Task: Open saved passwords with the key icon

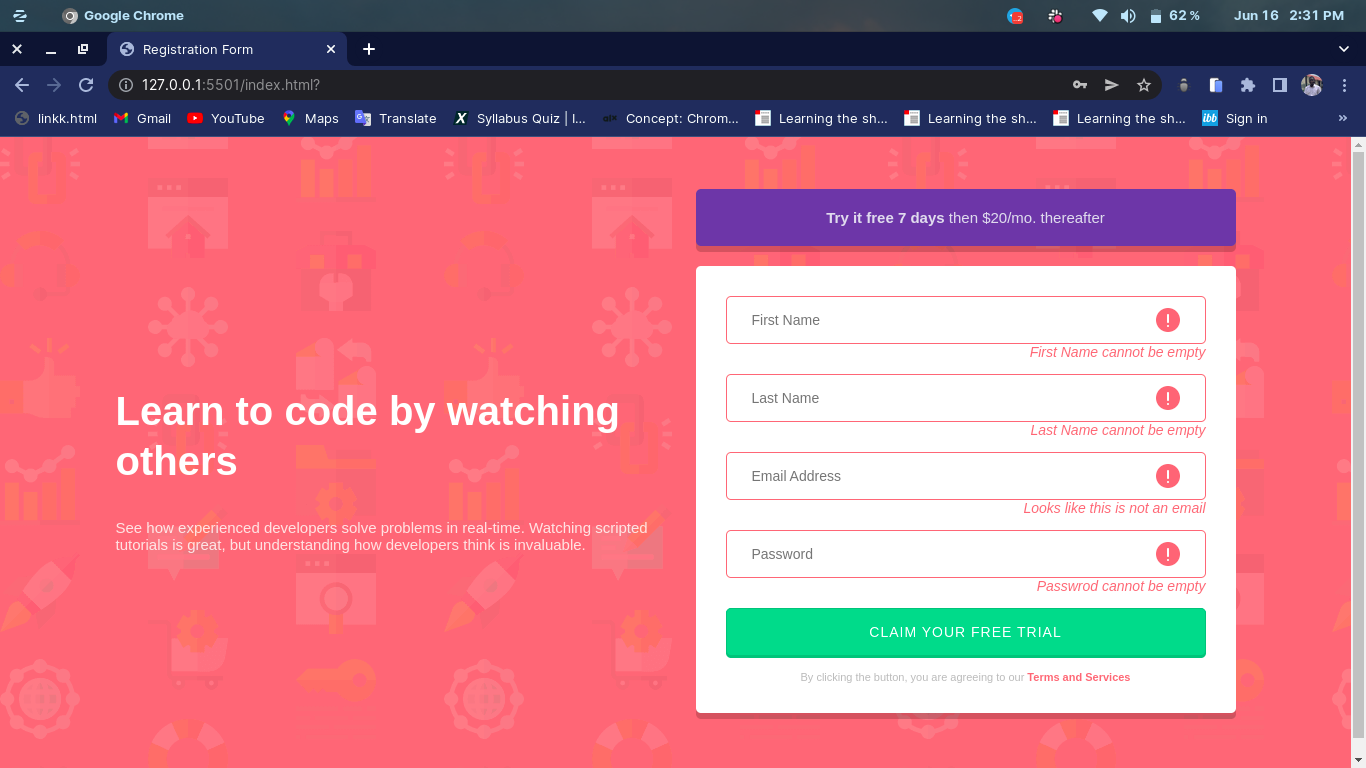Action: (x=1080, y=85)
